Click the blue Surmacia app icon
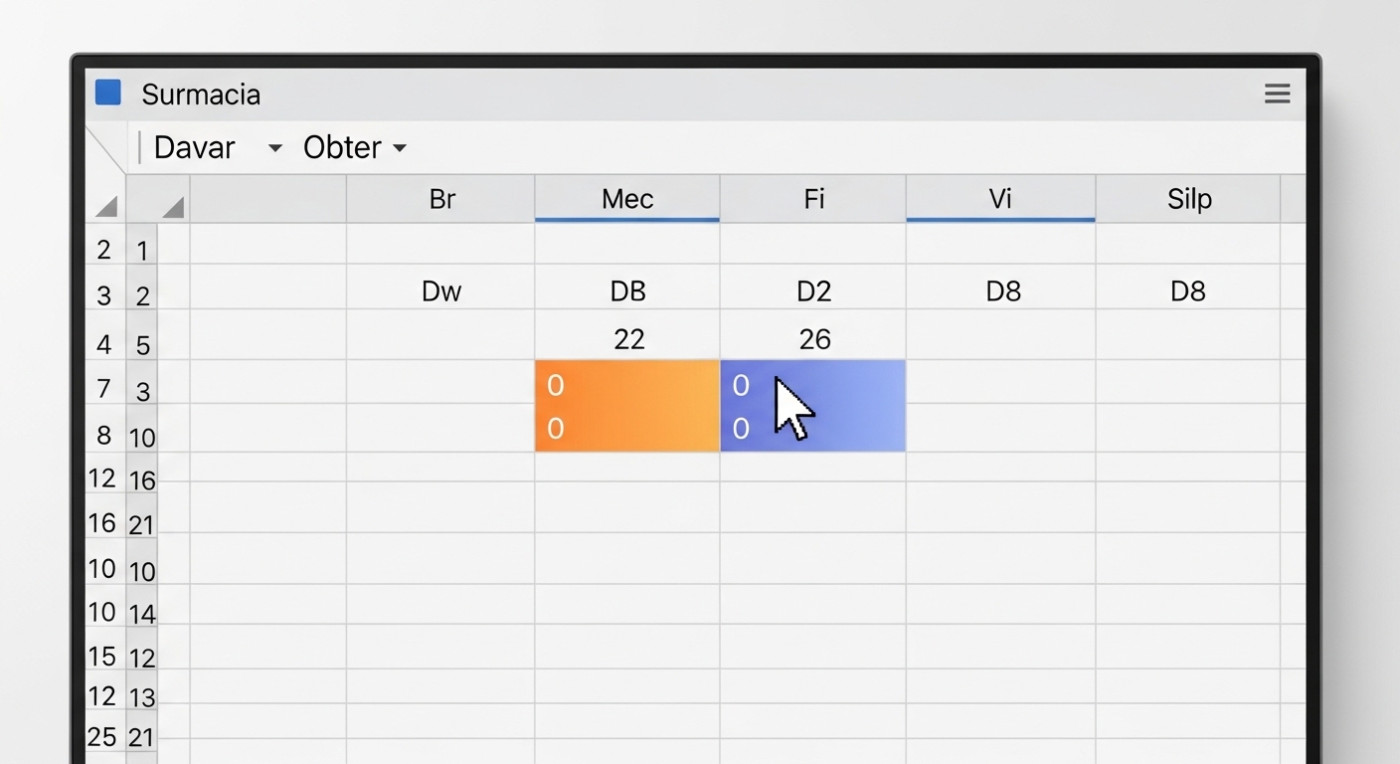The image size is (1400, 764). 108,93
